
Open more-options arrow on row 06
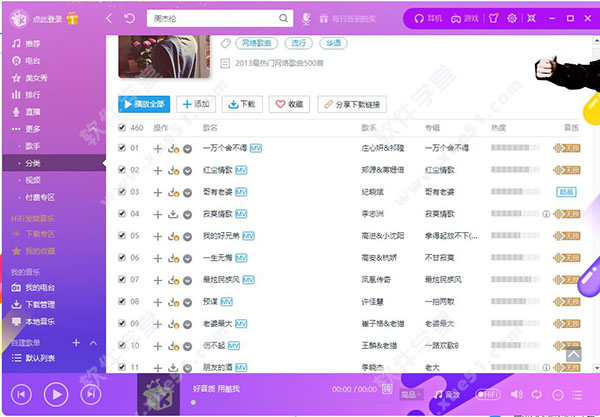[187, 259]
